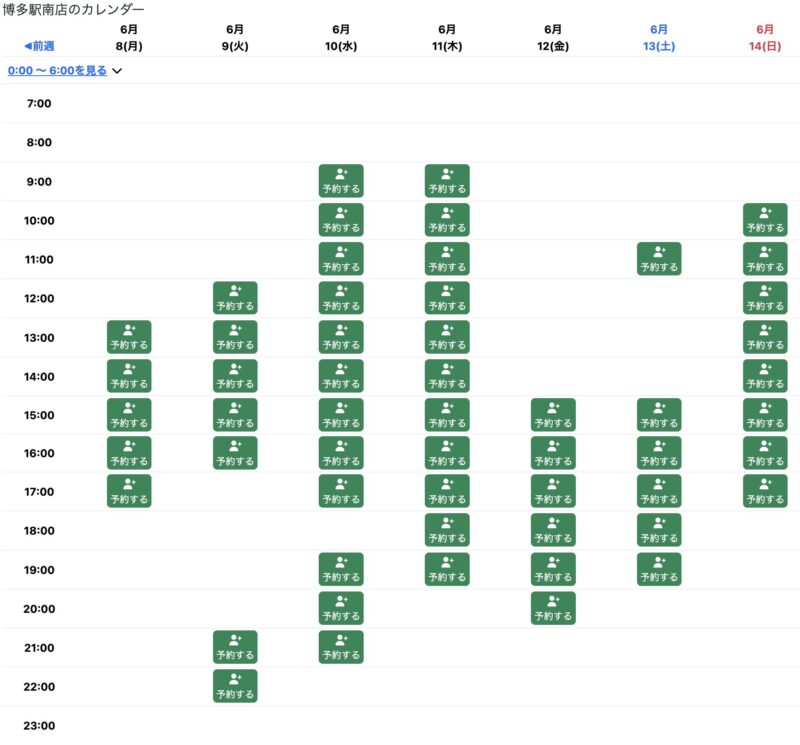Reserve June 12 (金) at 15:00

coord(554,415)
